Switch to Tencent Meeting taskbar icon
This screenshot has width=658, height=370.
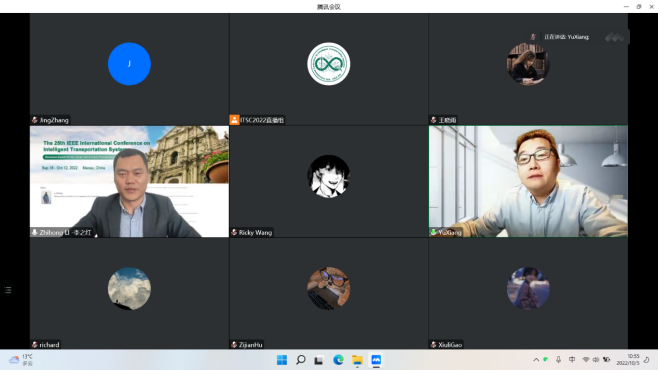click(x=376, y=360)
